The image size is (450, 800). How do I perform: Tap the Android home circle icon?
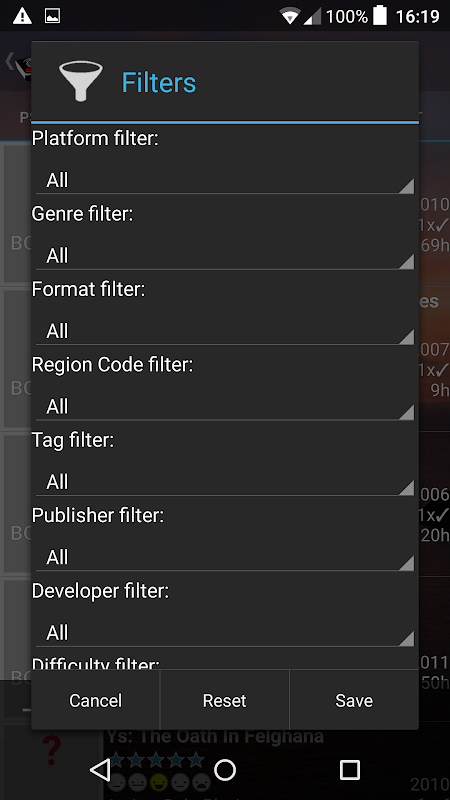tap(225, 770)
